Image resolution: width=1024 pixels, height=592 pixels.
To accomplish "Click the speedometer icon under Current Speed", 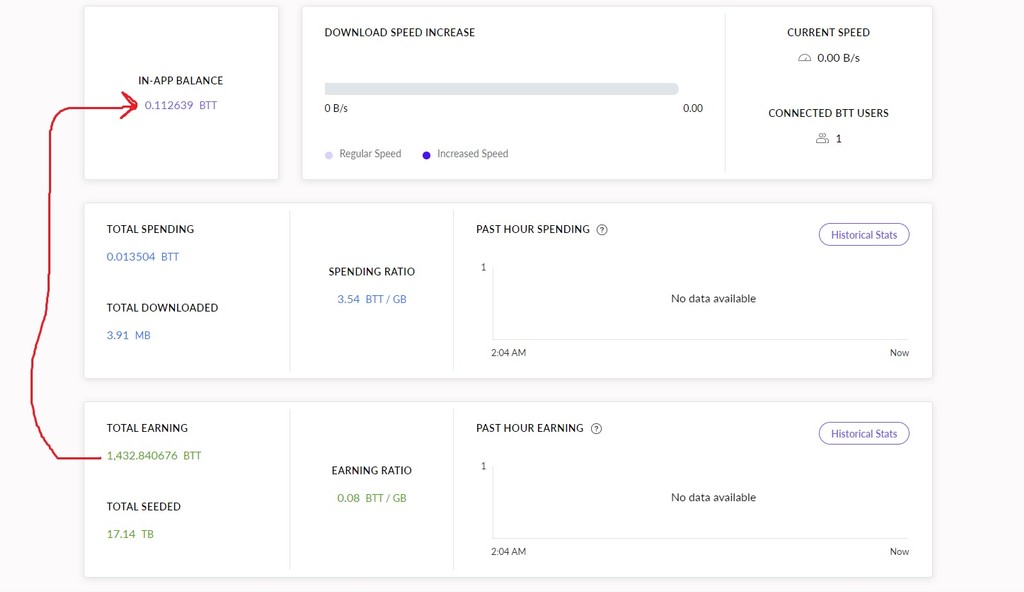I will point(805,58).
